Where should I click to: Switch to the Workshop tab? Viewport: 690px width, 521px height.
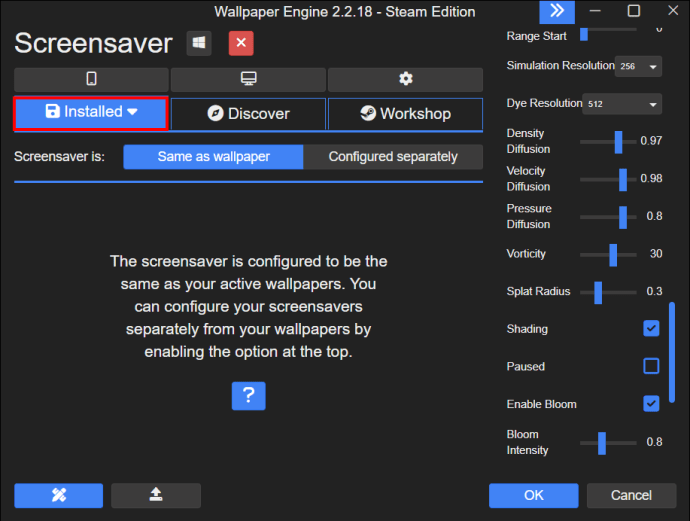405,114
